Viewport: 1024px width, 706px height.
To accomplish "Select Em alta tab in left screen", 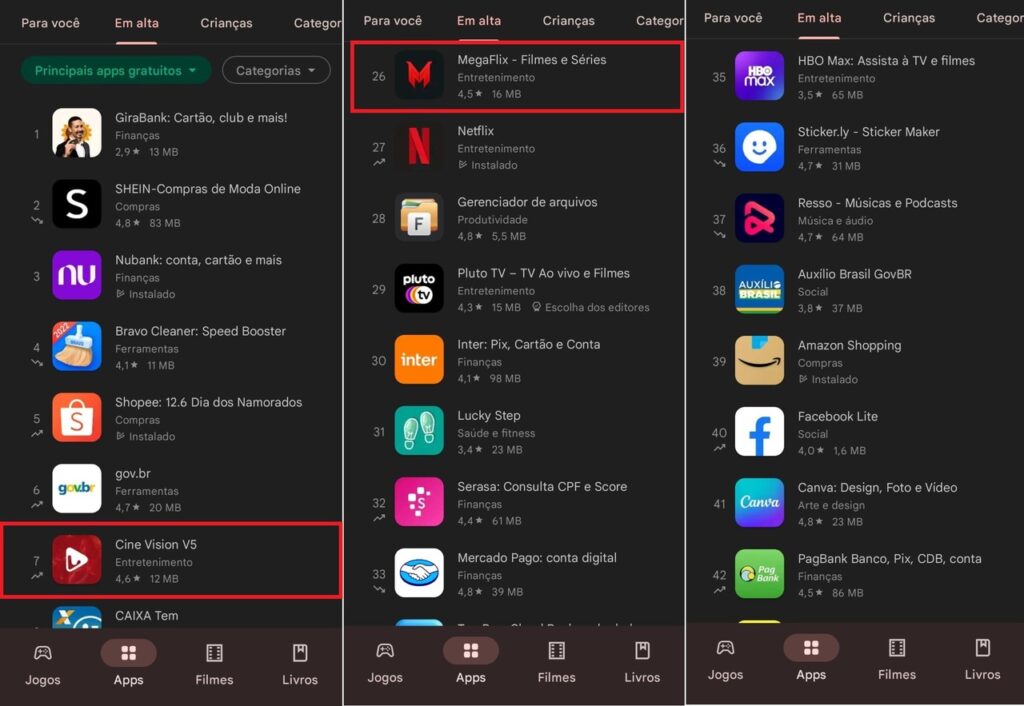I will [x=136, y=23].
